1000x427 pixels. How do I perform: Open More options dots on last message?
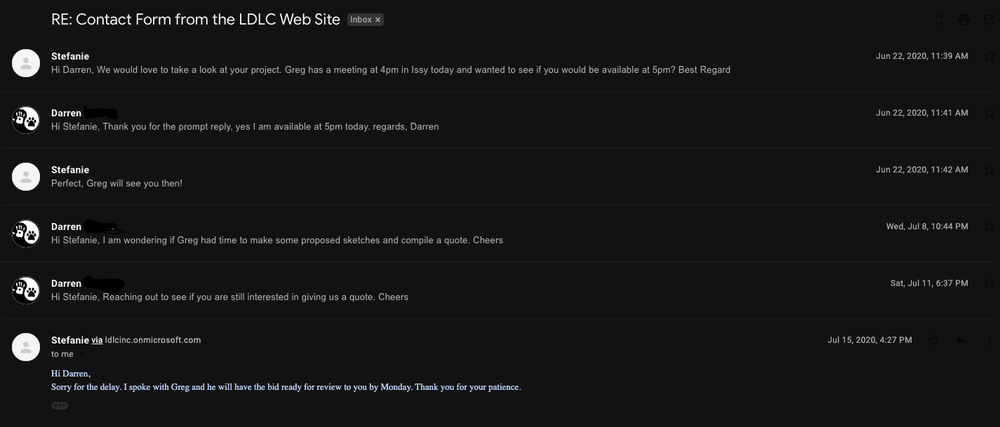987,340
